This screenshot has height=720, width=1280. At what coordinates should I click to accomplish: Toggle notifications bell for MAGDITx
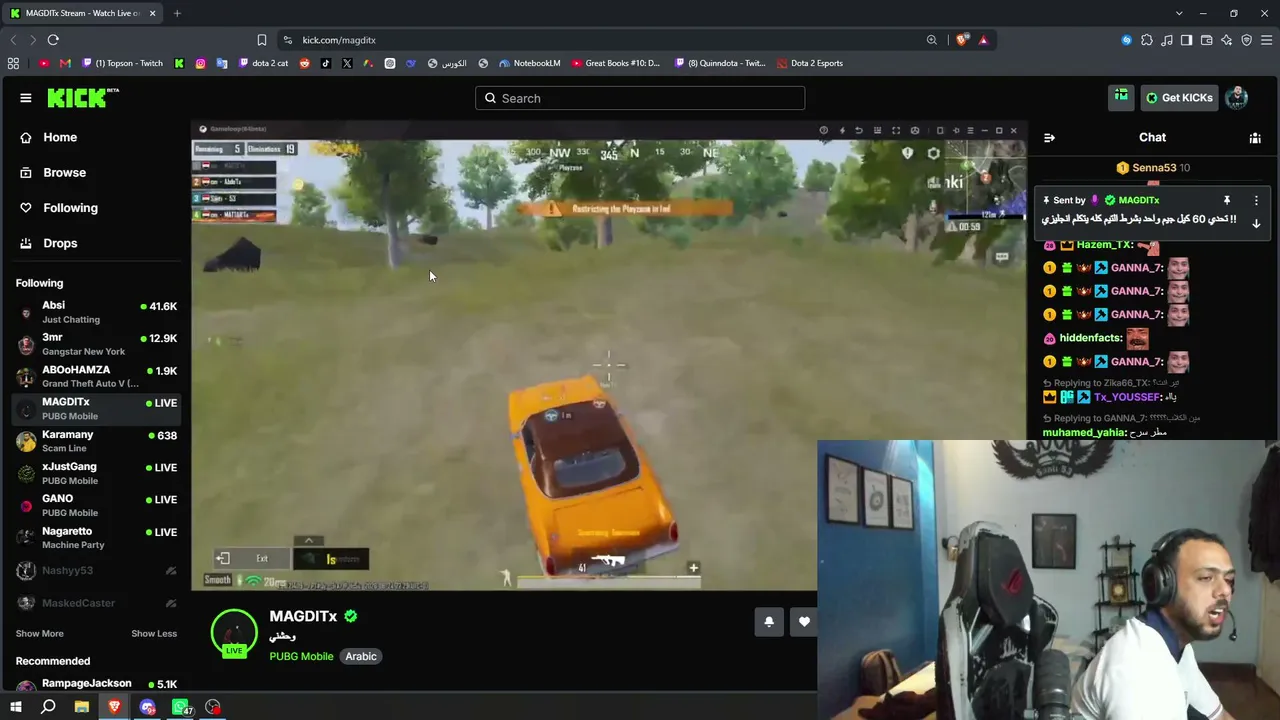click(x=769, y=622)
